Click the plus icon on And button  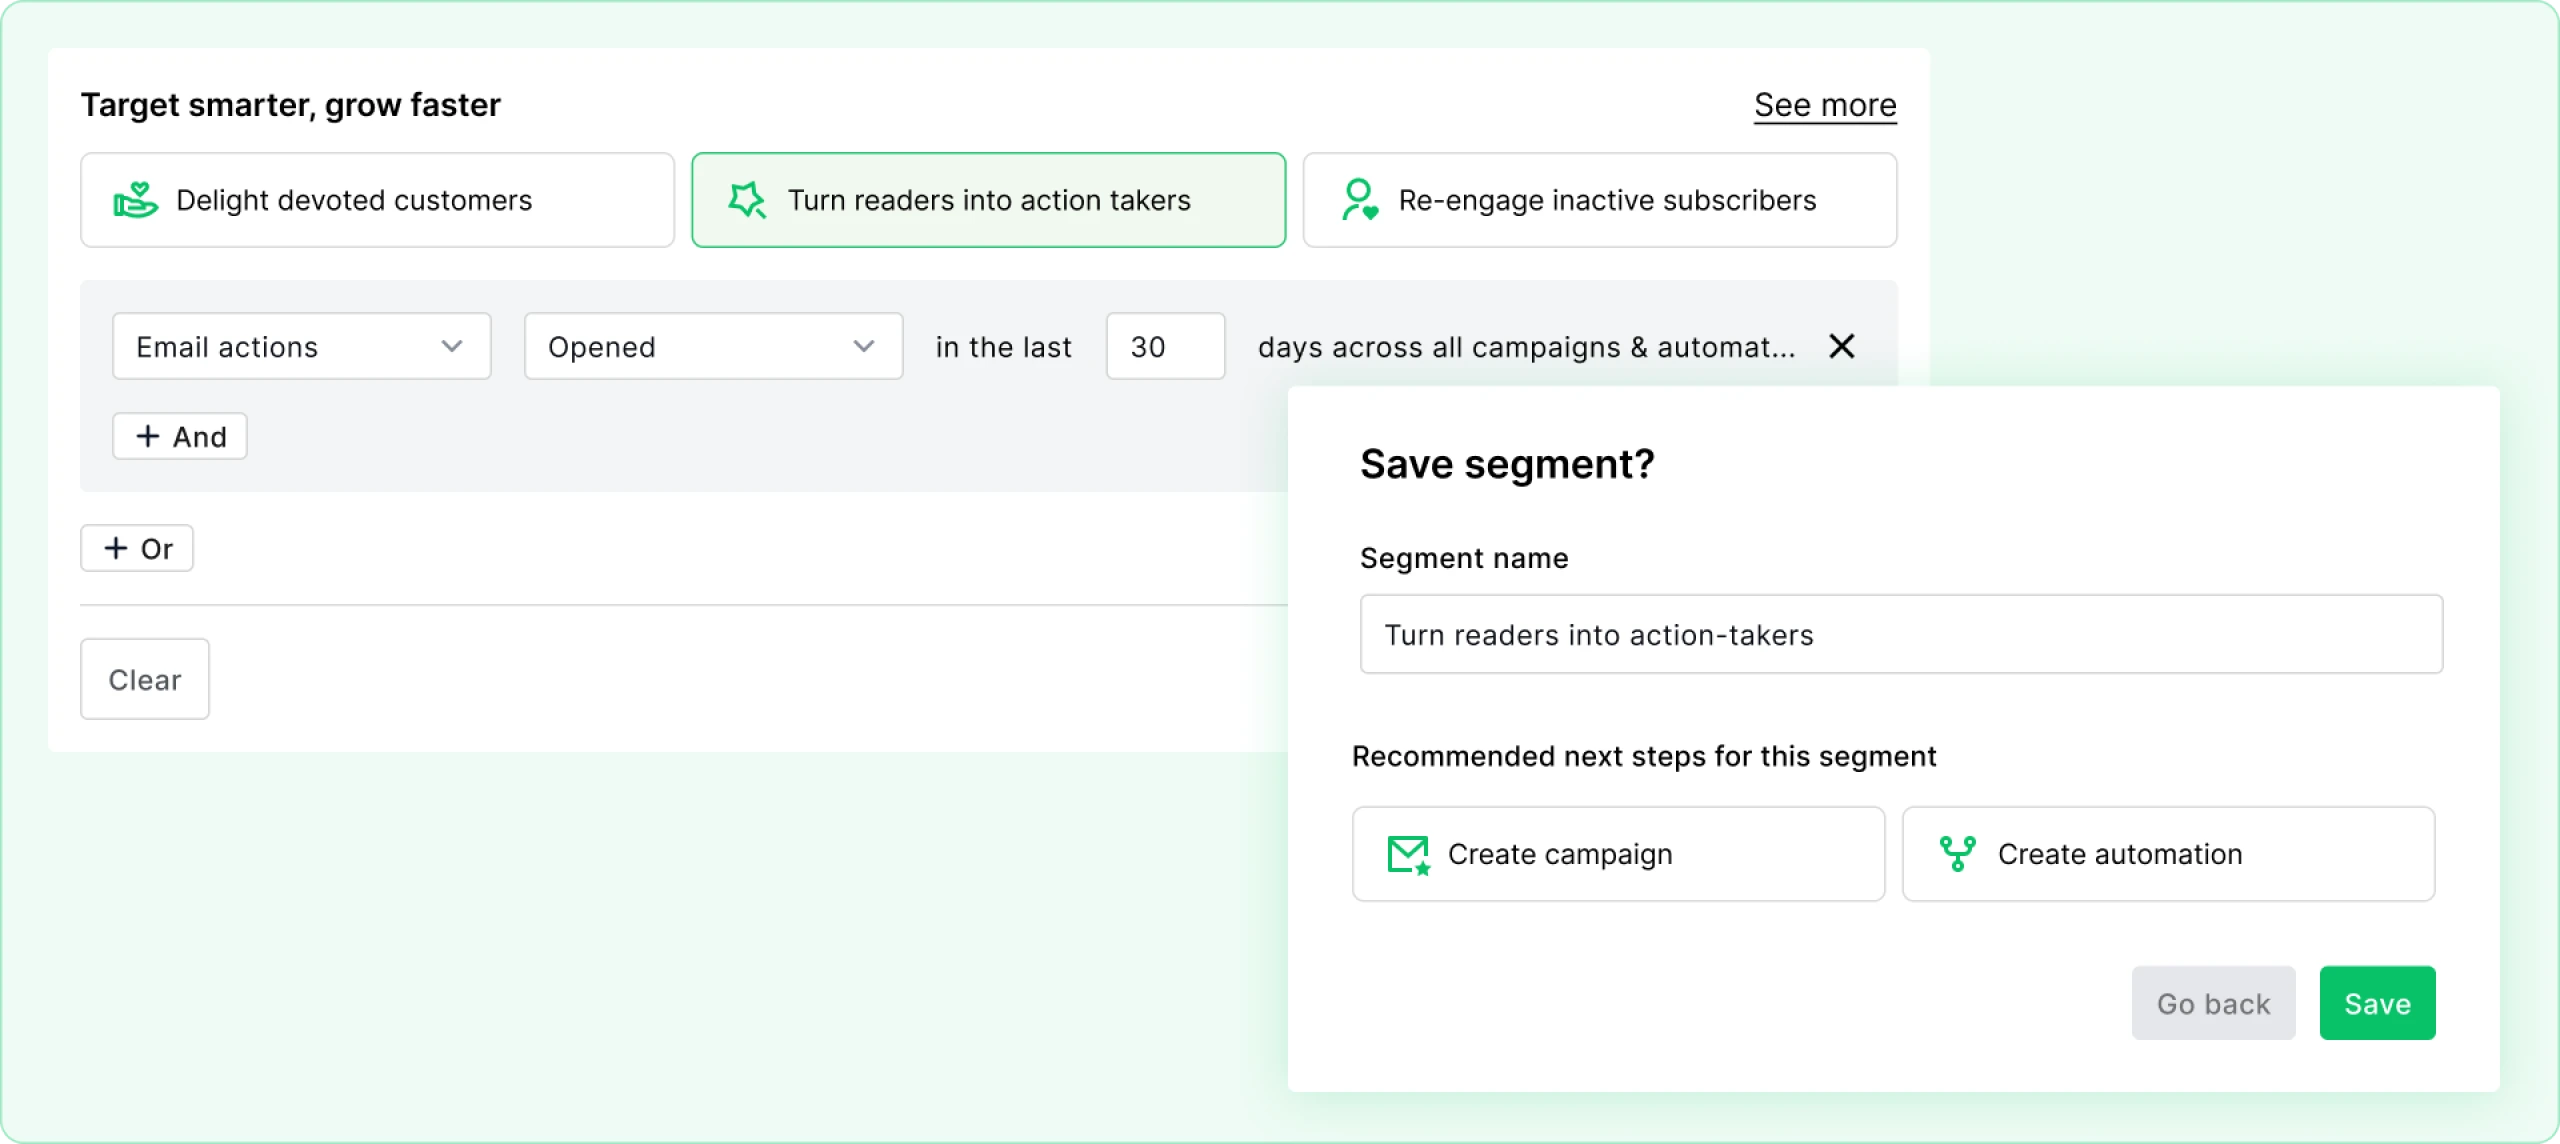148,436
